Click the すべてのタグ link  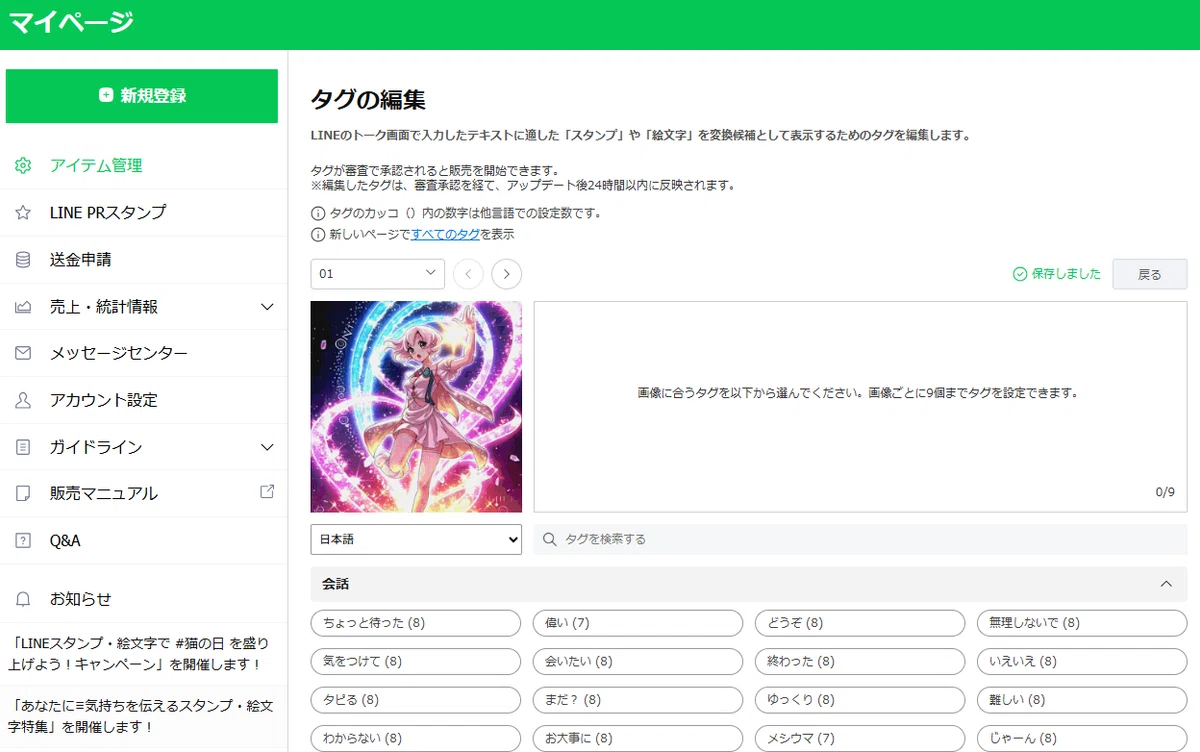tap(445, 235)
